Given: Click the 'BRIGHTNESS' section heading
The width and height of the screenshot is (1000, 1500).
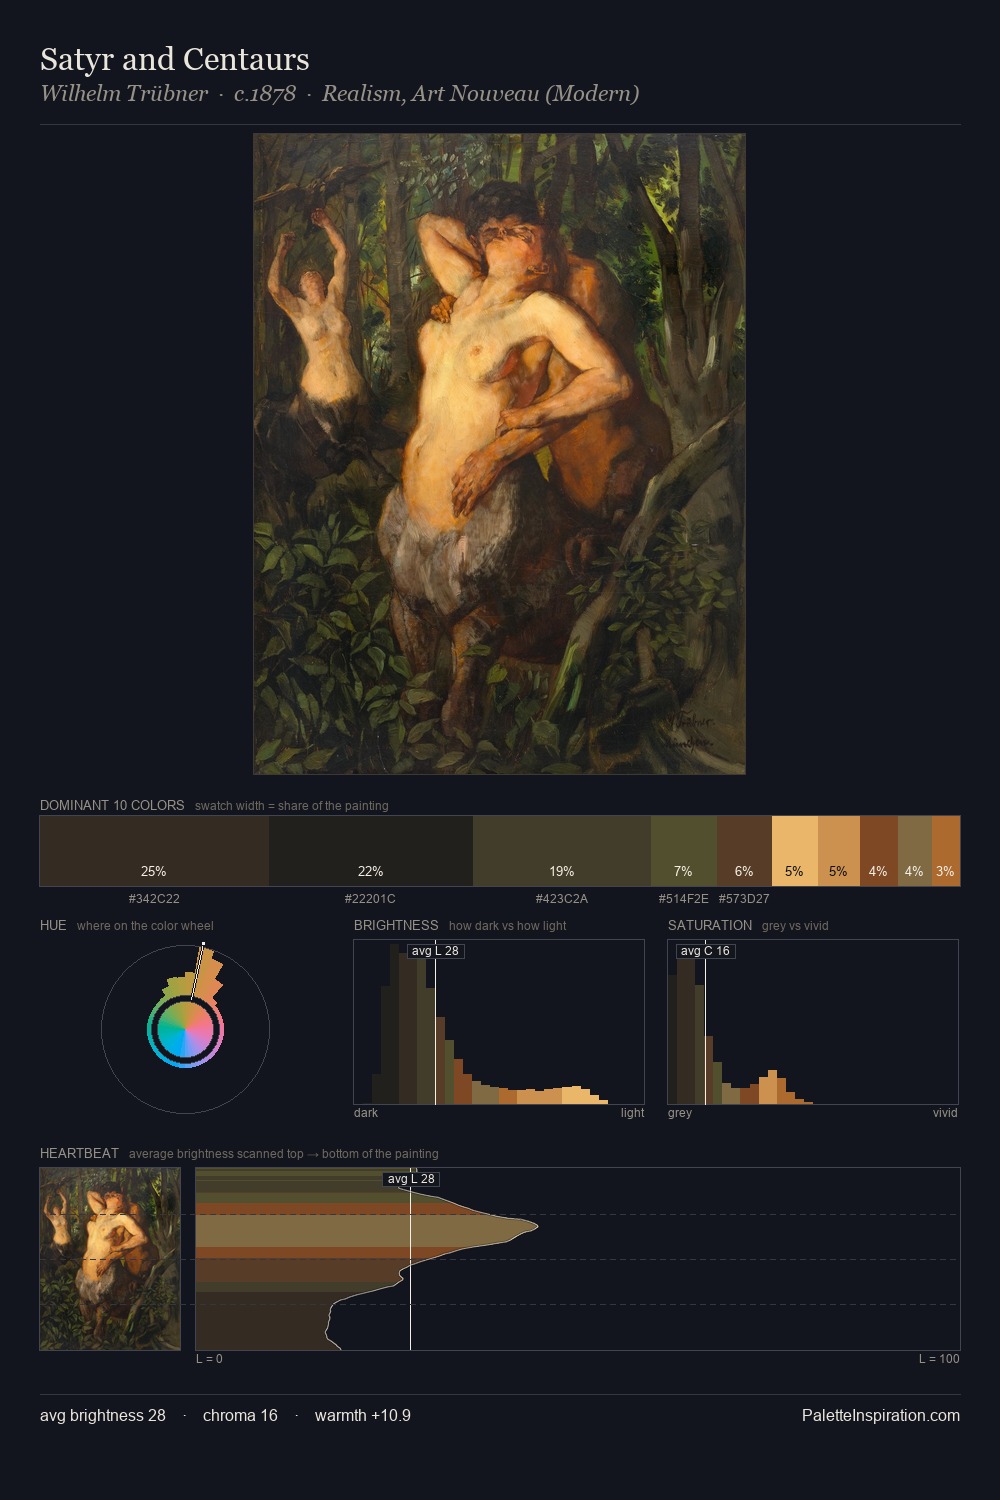Looking at the screenshot, I should 396,925.
